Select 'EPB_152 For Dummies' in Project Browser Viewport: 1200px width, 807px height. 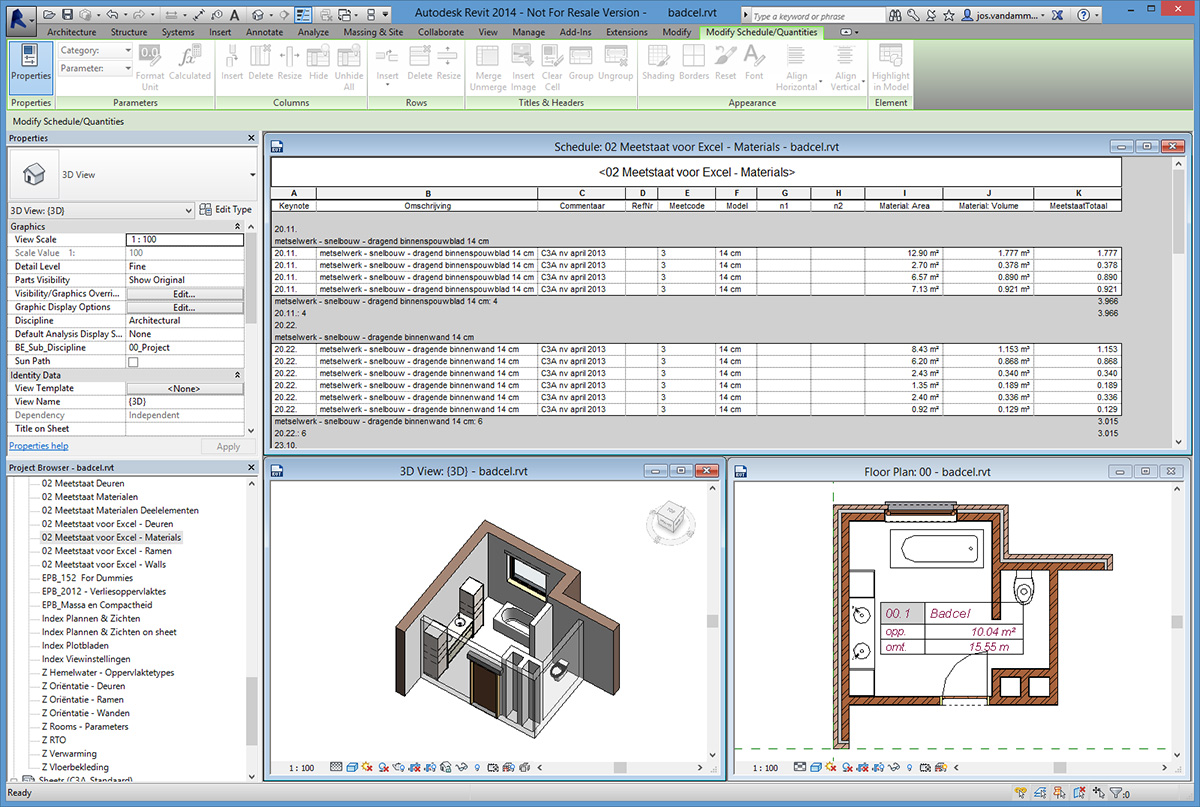point(87,578)
